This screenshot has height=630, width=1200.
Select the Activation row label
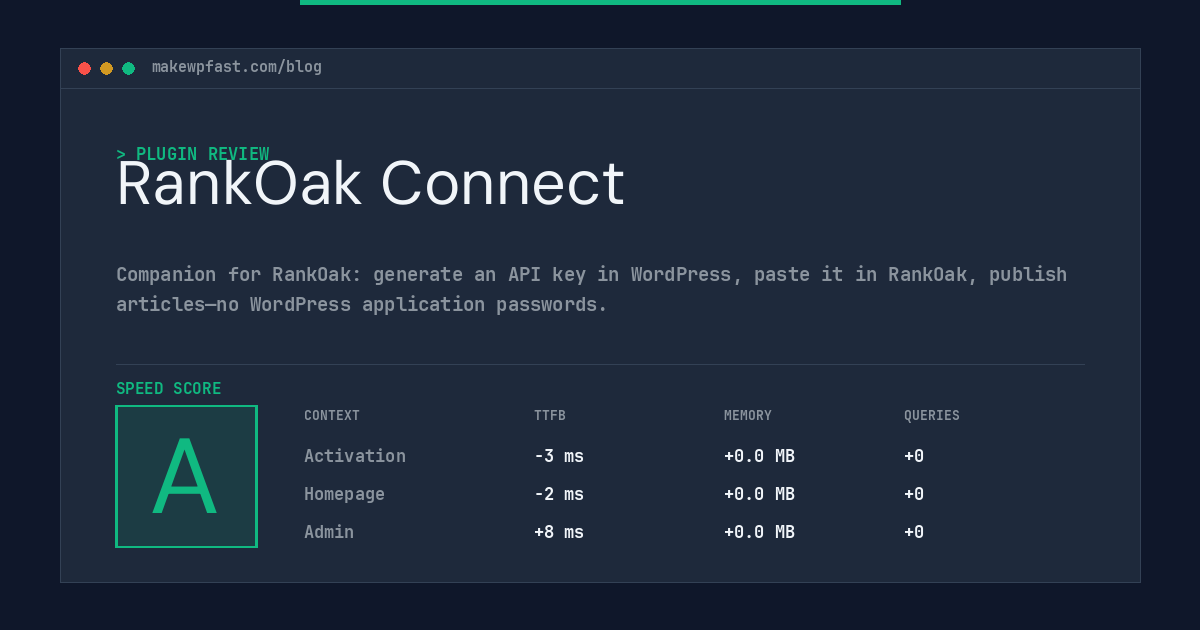[355, 456]
